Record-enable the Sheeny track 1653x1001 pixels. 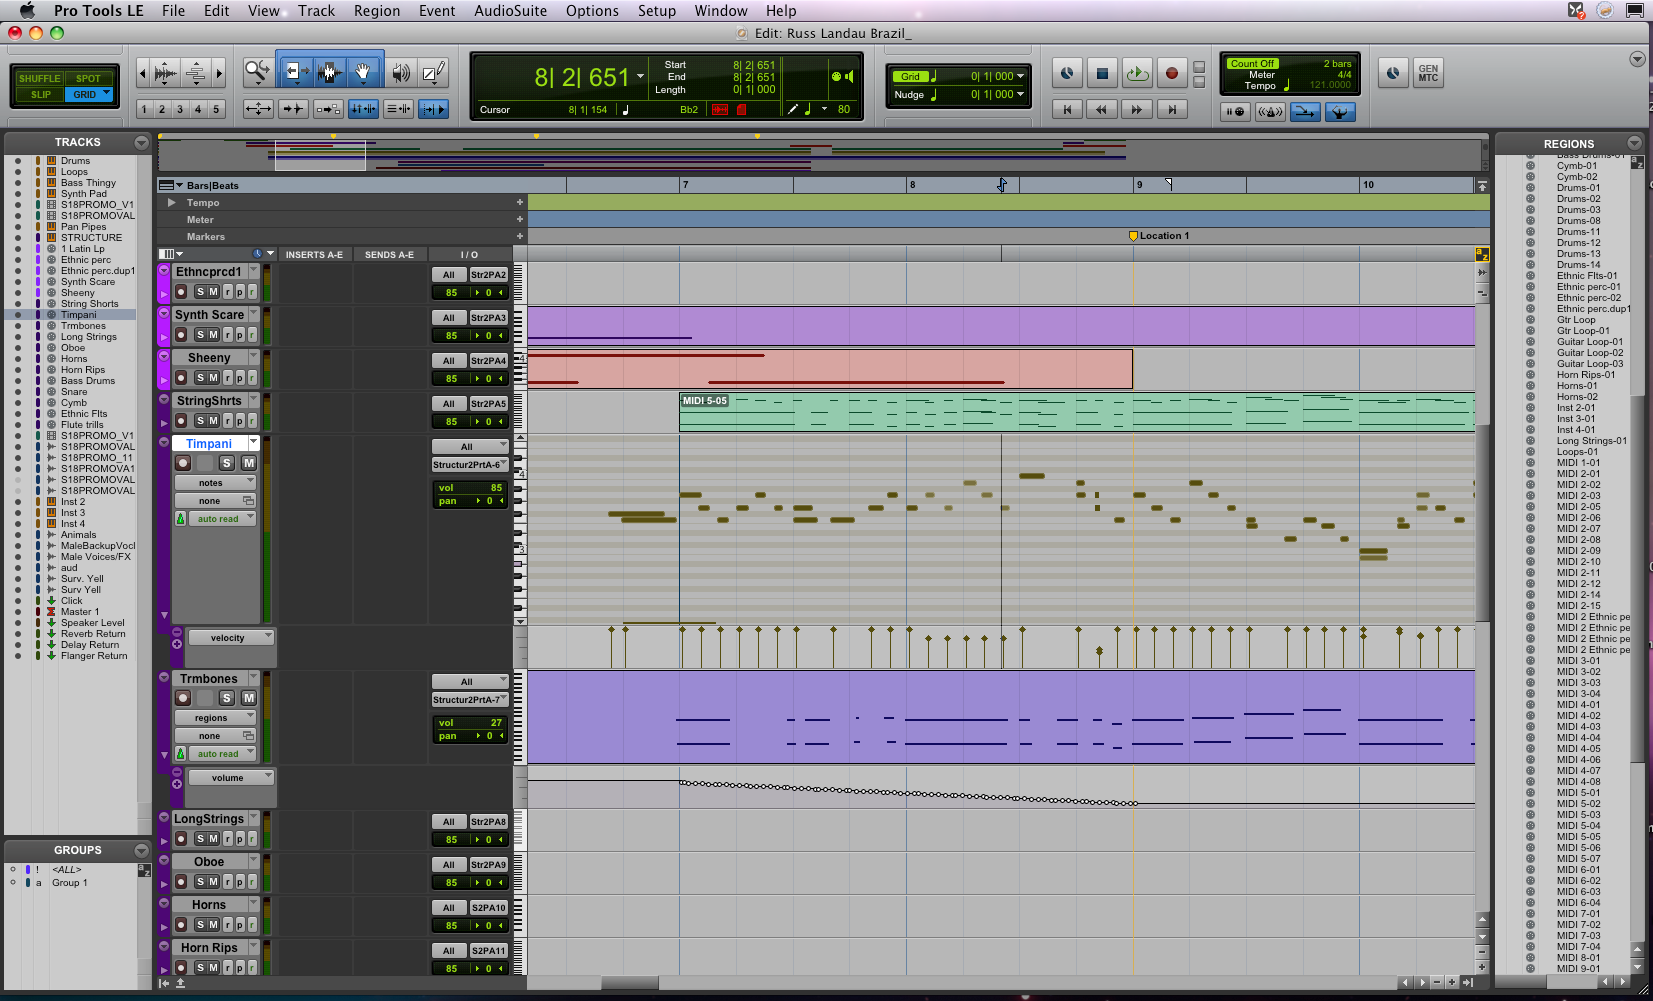pyautogui.click(x=181, y=378)
